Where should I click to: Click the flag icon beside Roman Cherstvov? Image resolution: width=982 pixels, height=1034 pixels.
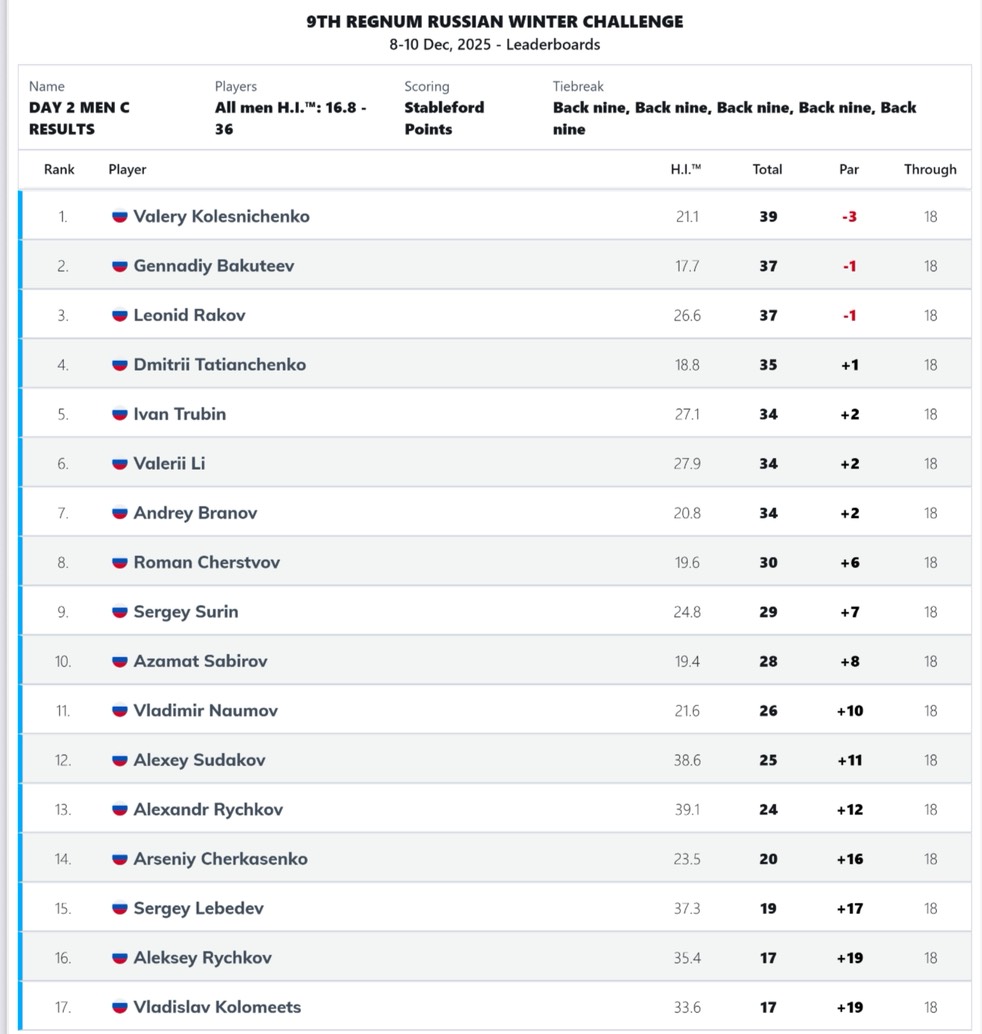tap(119, 563)
